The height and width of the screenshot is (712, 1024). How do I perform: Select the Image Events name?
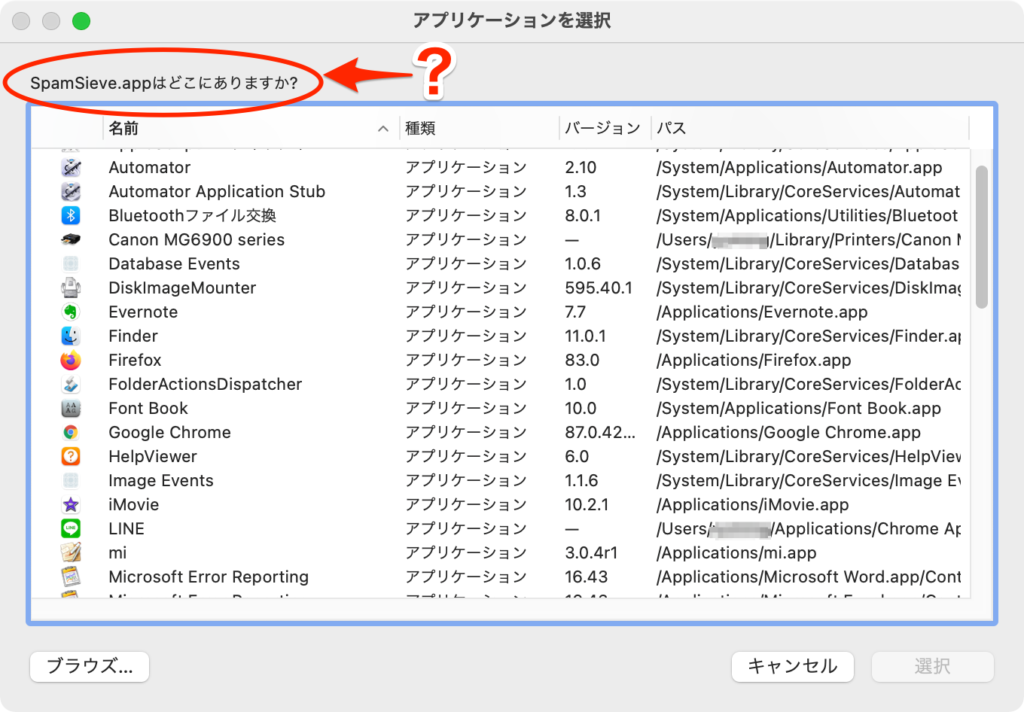pos(161,481)
